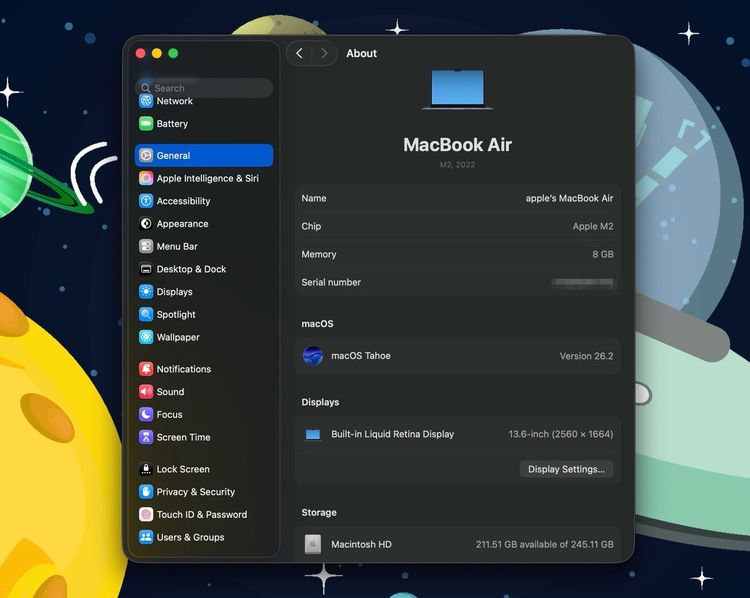Click the Macintosh HD drive icon
Screen dimensions: 750x598
click(x=313, y=544)
